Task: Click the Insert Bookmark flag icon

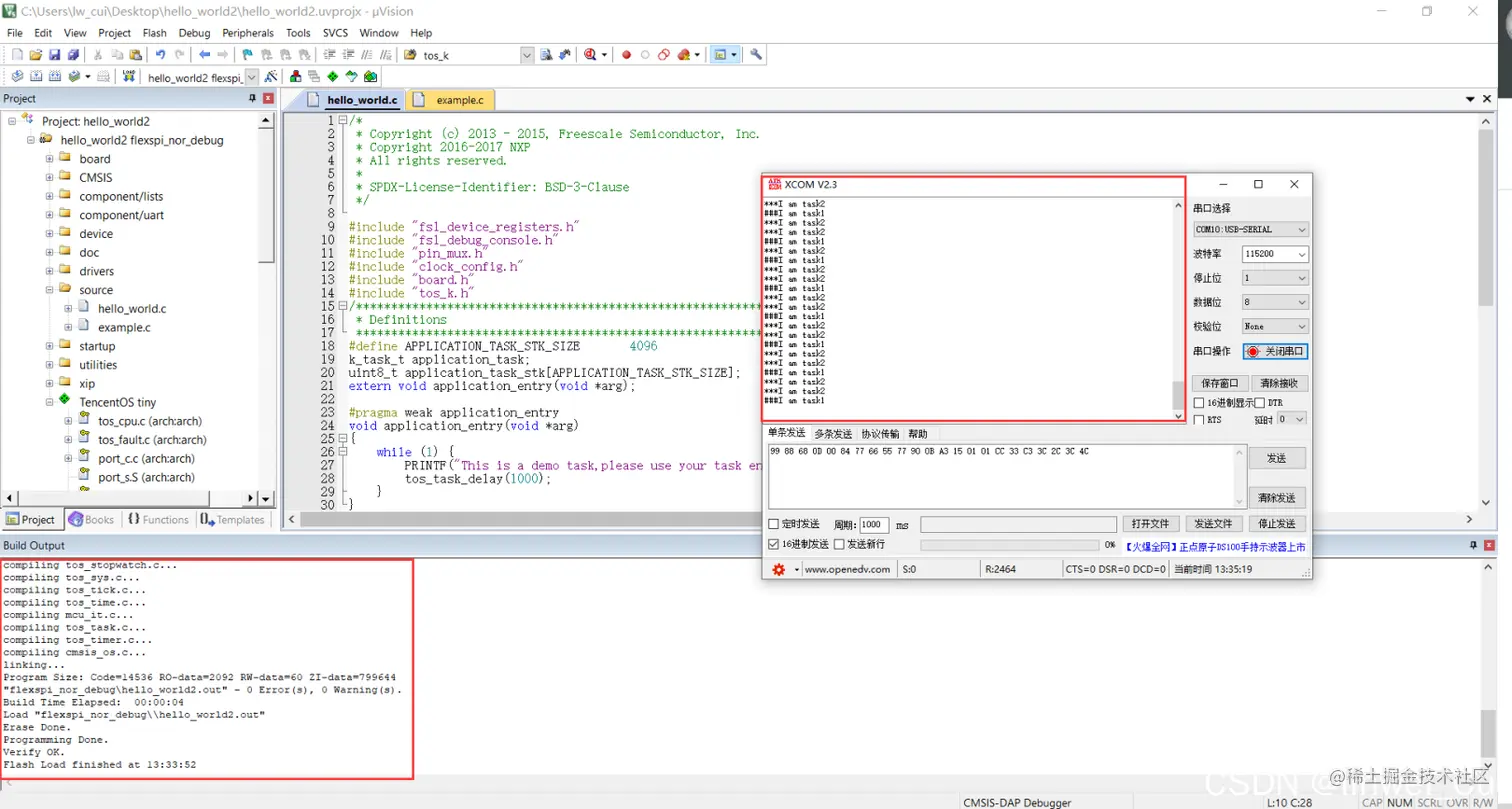Action: (x=248, y=55)
